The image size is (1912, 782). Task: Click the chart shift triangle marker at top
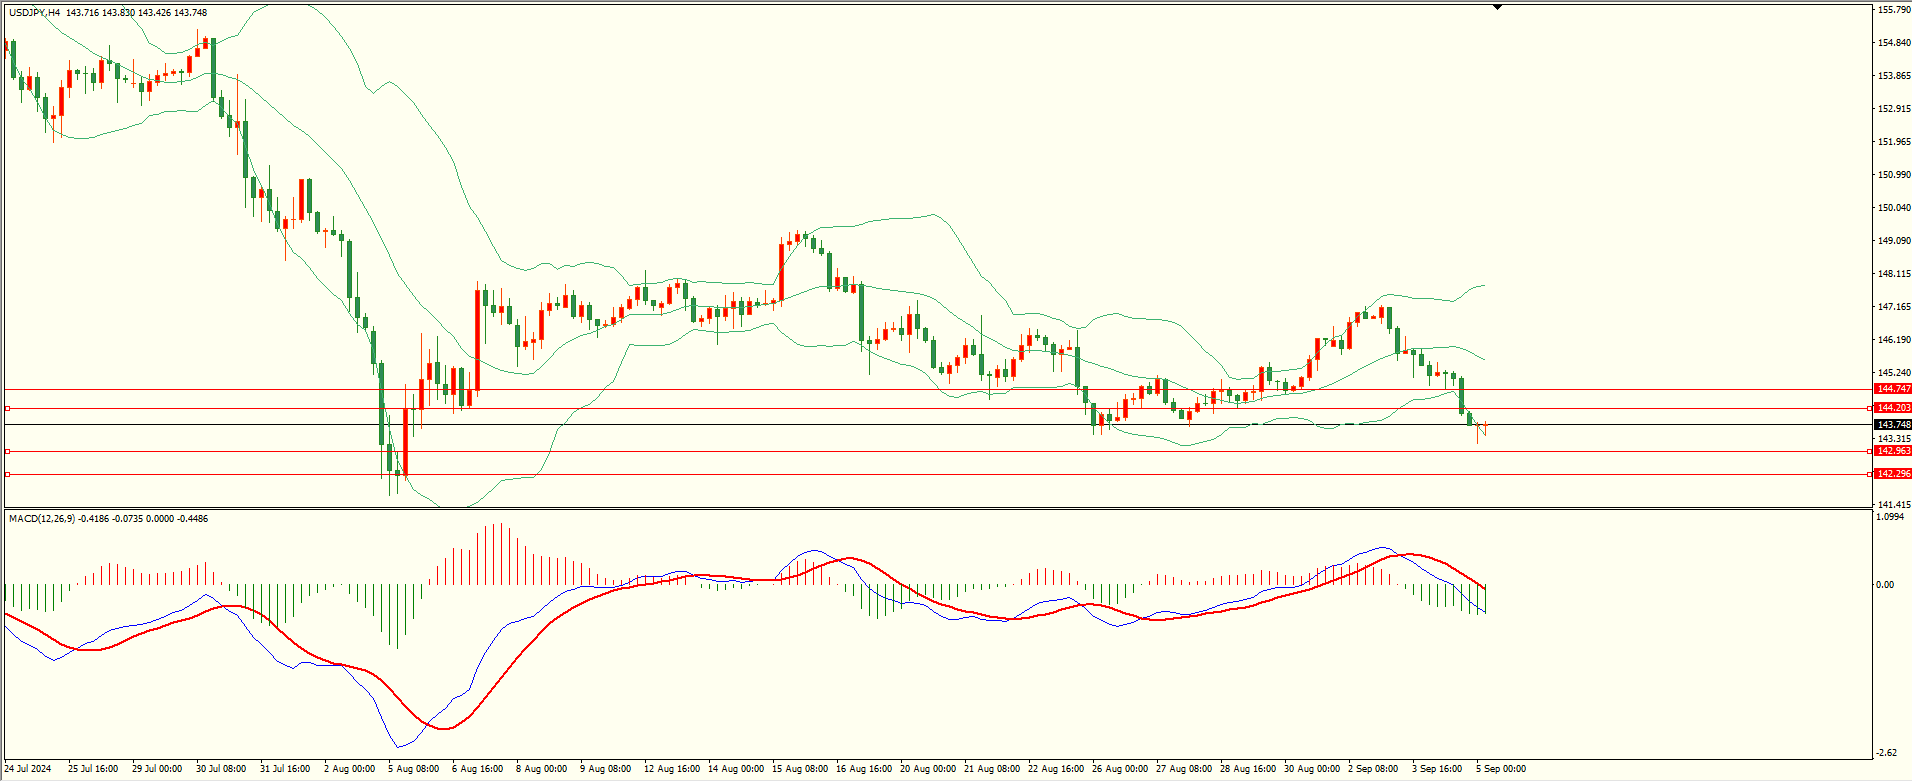click(1497, 7)
